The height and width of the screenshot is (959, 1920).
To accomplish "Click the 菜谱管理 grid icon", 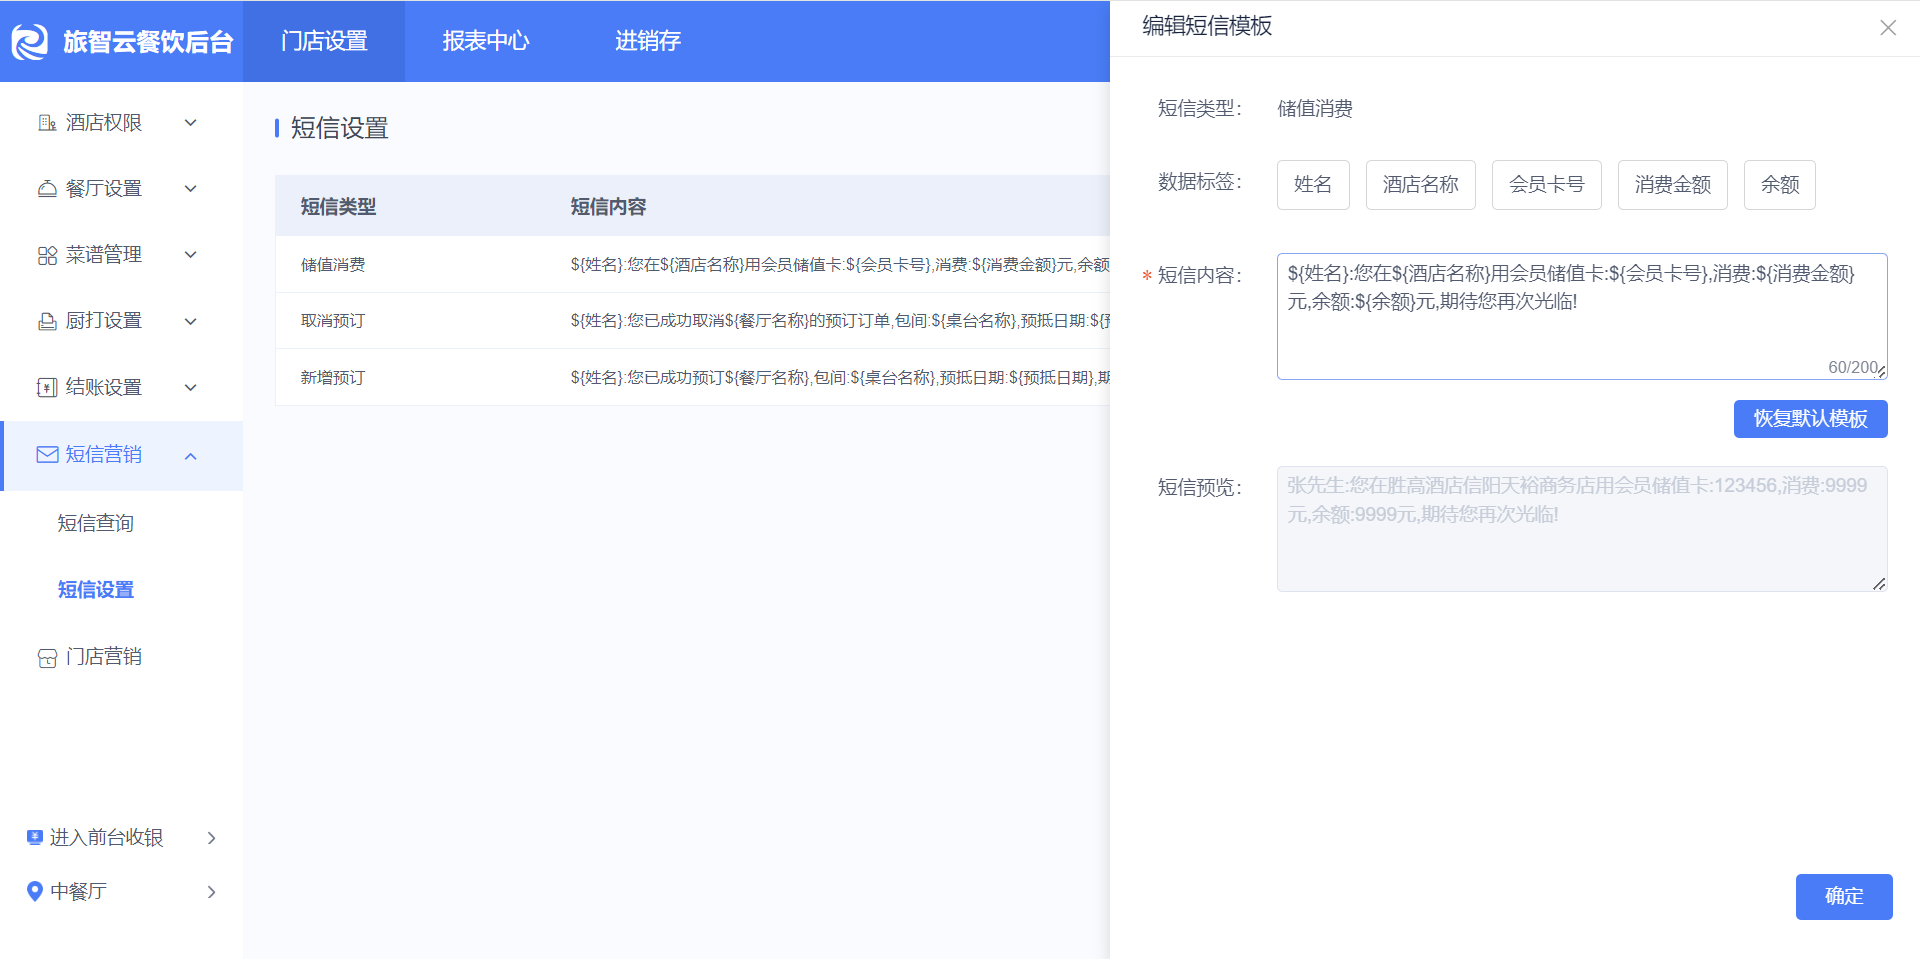I will click(47, 255).
